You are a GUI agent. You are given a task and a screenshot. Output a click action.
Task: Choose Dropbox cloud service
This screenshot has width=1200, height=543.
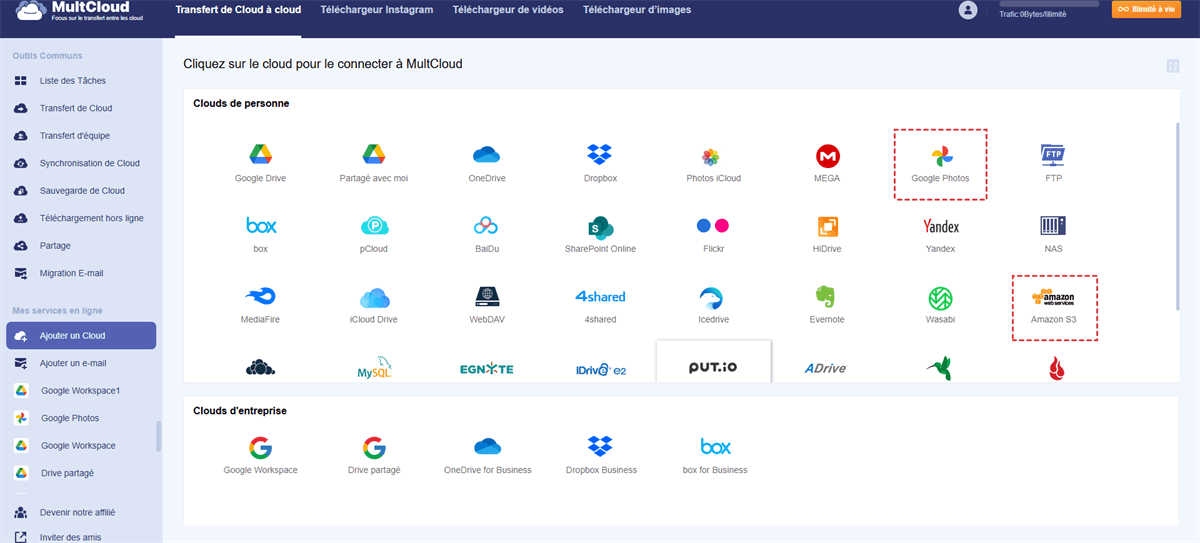[600, 163]
